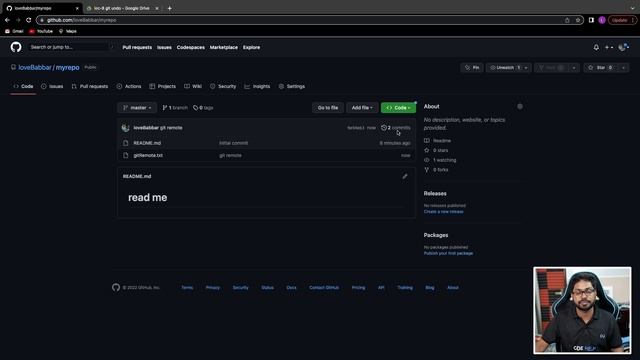Expand the Fork dropdown arrow

coord(574,68)
